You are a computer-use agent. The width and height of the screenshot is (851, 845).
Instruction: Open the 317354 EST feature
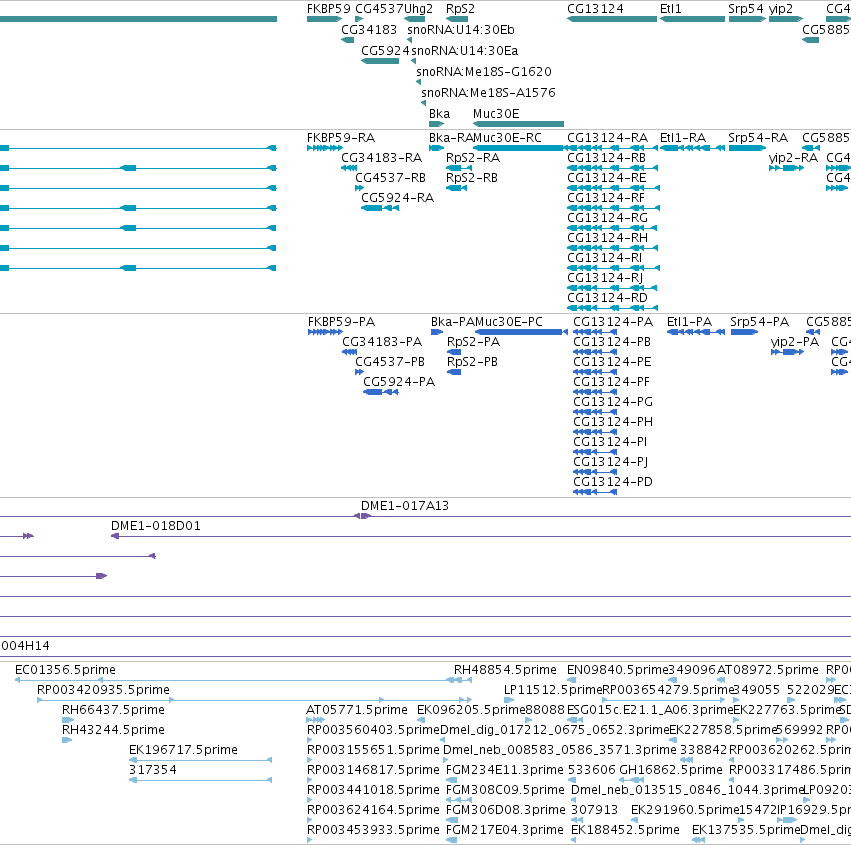(200, 780)
